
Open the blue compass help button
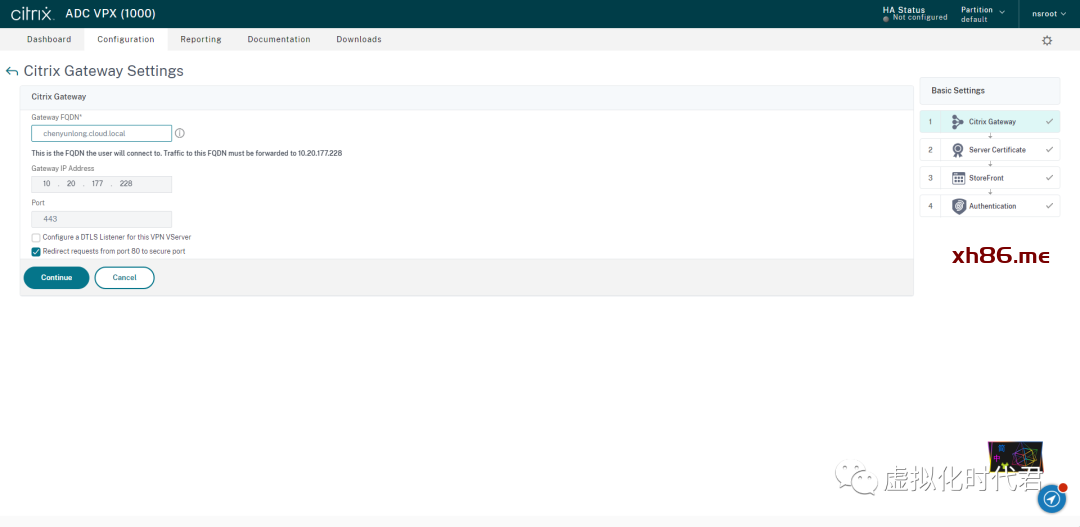pos(1052,499)
